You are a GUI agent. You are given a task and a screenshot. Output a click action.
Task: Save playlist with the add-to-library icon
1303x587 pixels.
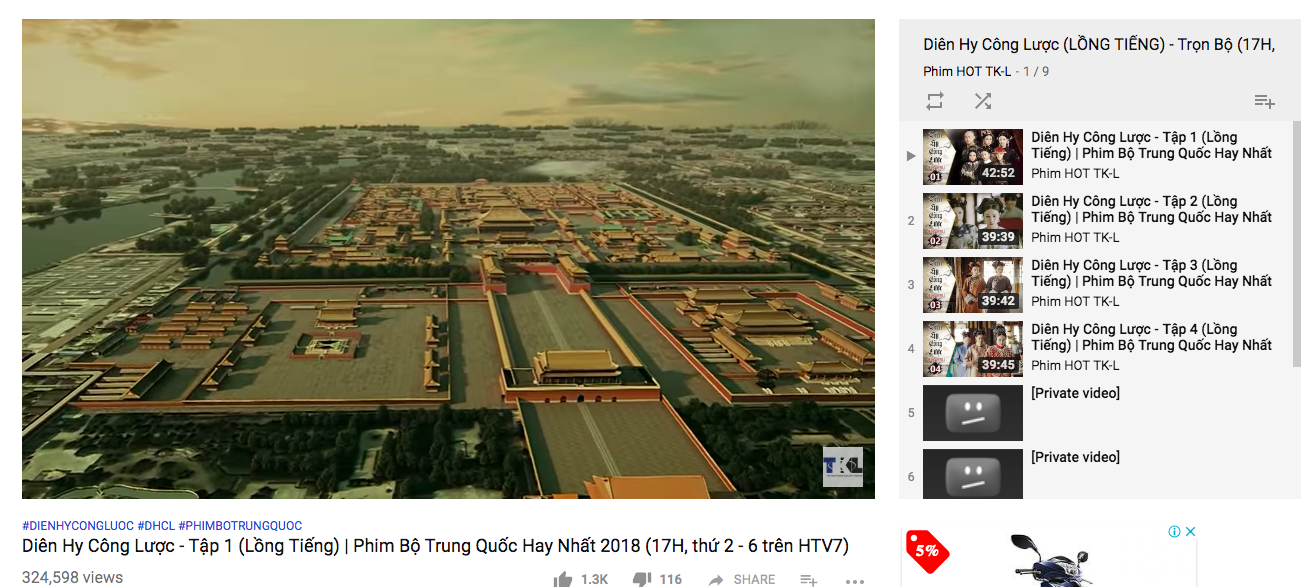[x=1264, y=101]
